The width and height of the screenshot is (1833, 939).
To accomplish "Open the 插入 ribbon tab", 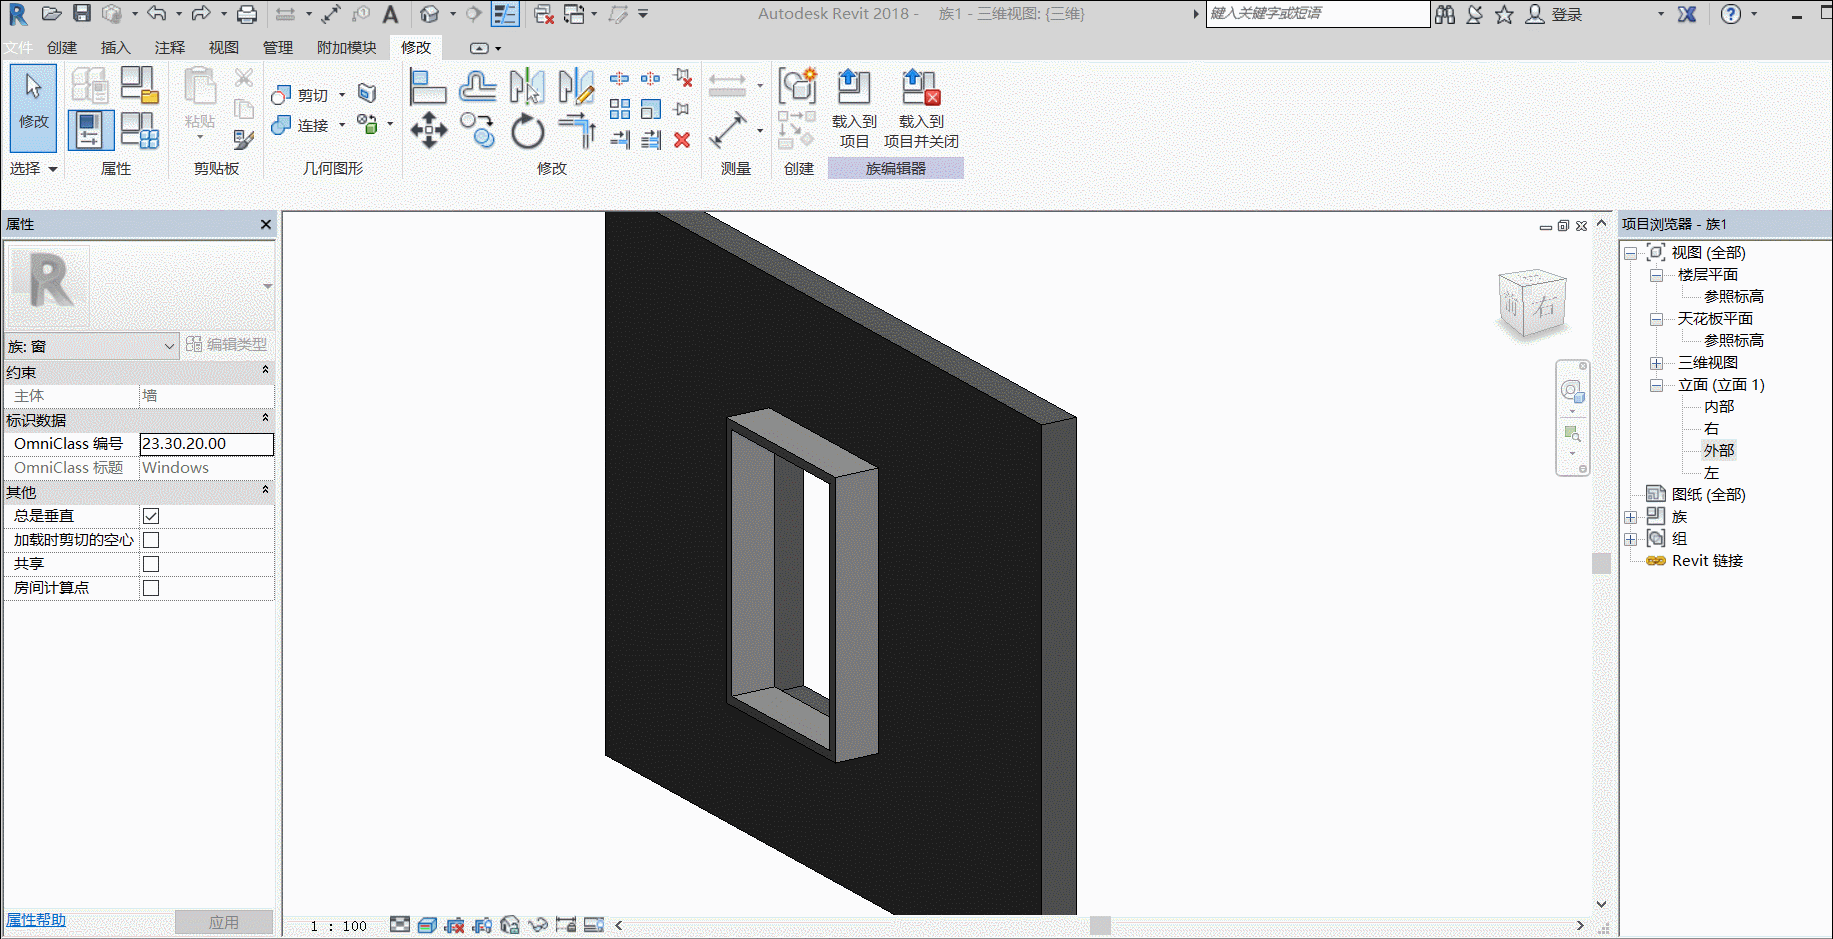I will click(115, 47).
